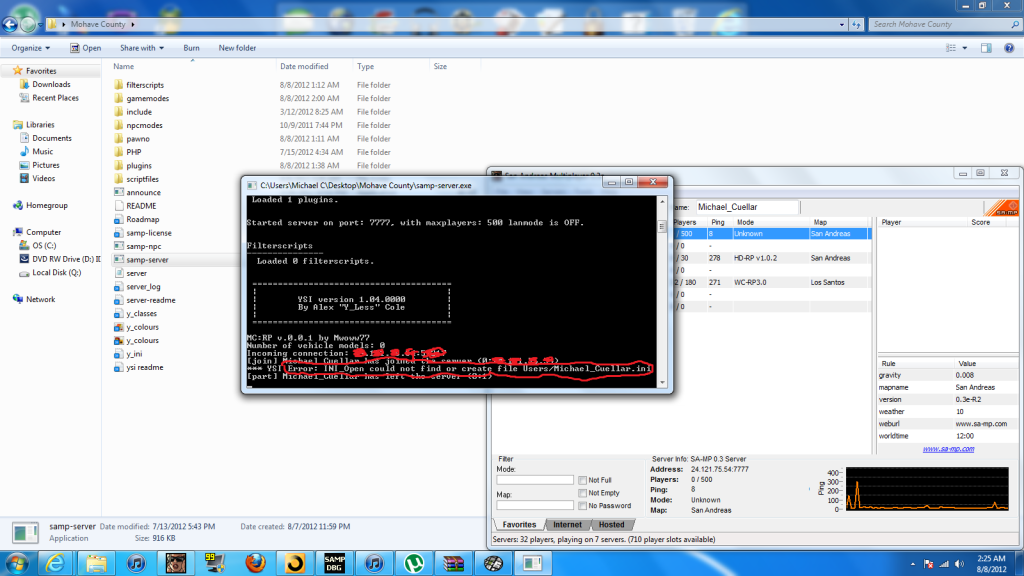Click console window scrollbar up arrow
1024x576 pixels.
pos(662,201)
